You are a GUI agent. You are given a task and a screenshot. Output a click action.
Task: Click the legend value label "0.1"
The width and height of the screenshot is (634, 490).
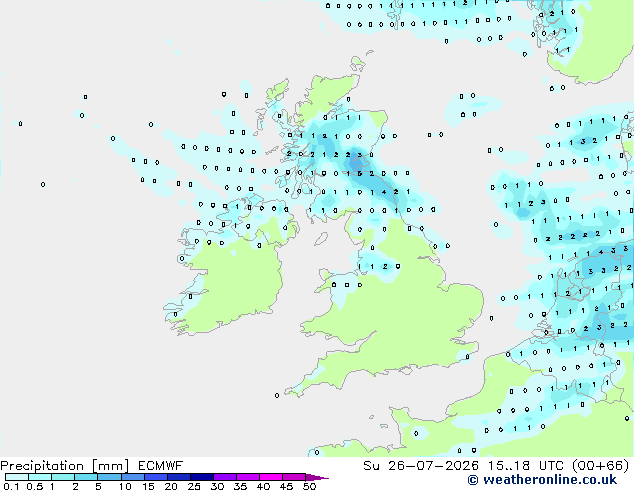coord(11,486)
